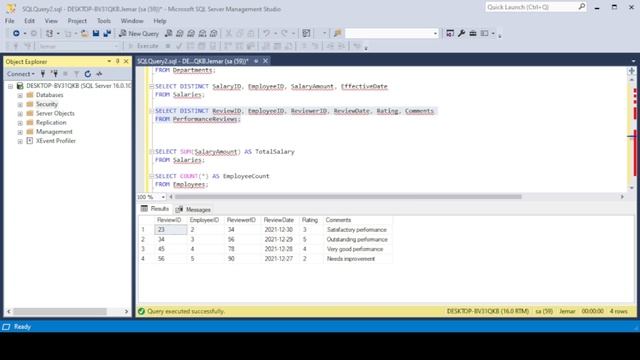This screenshot has height=360, width=640.
Task: Click the Analysis Services DAX Query icon
Action: [213, 33]
